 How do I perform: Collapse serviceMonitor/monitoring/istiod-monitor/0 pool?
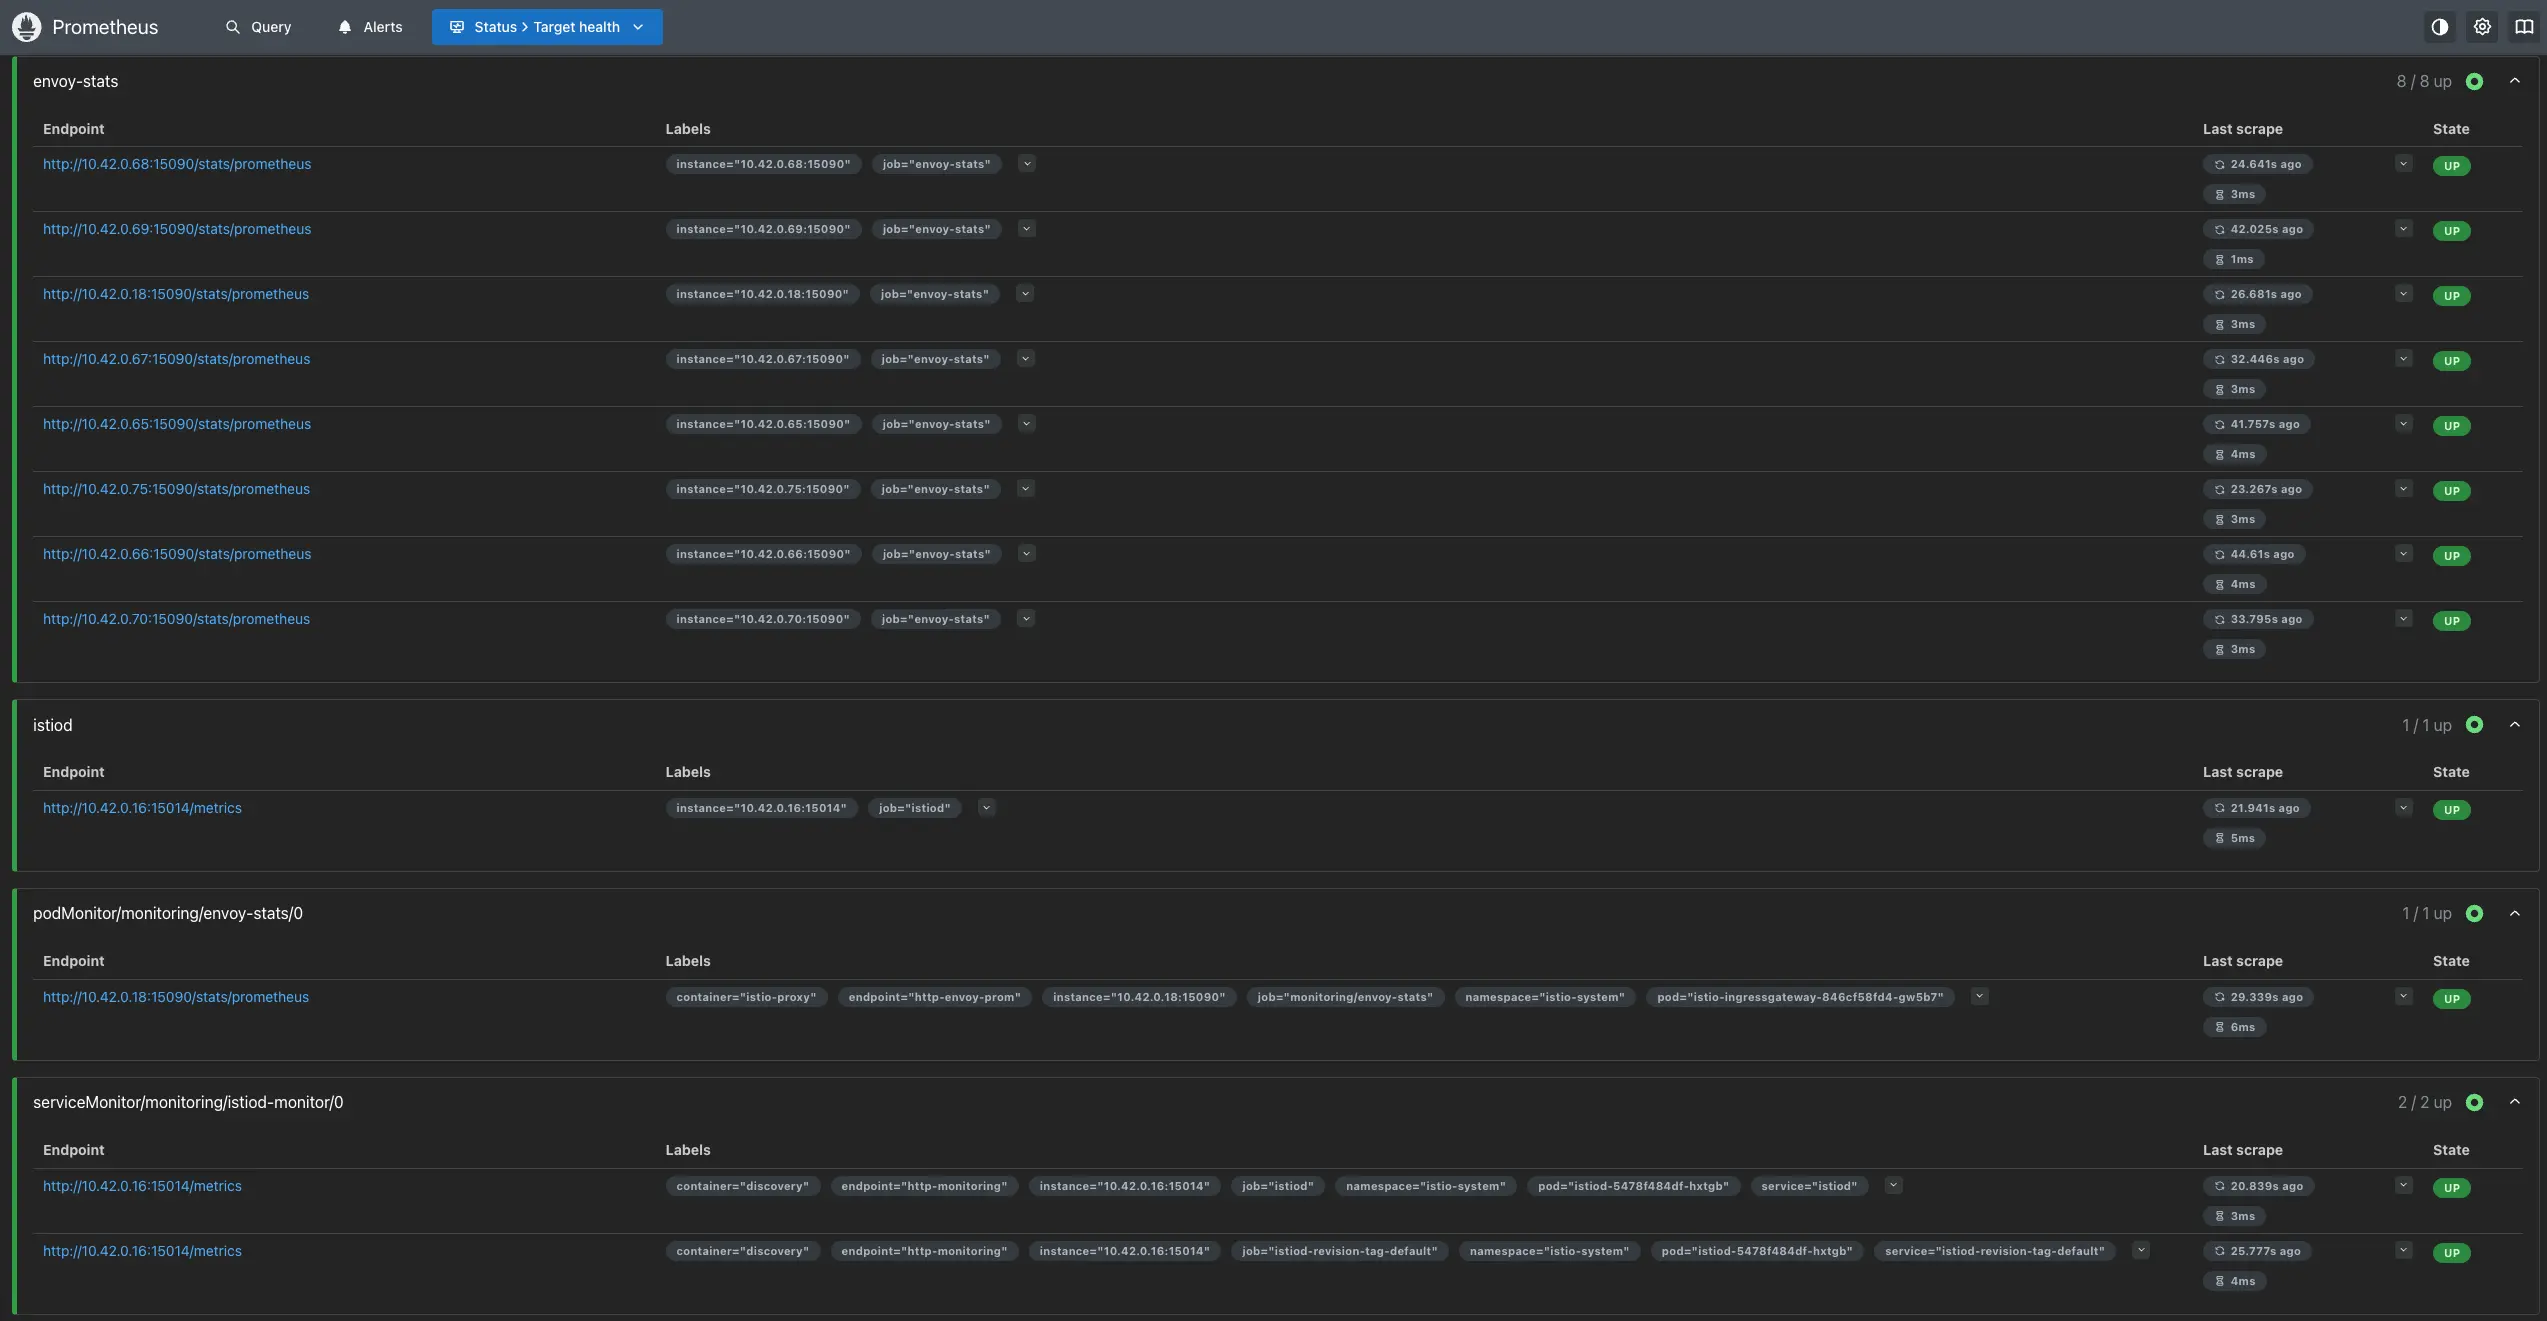coord(2514,1102)
